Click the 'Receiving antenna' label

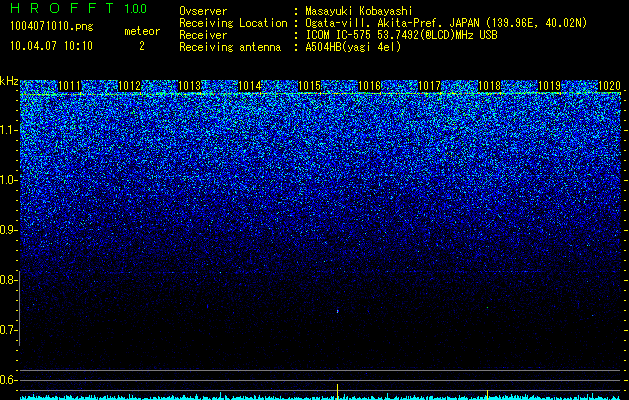230,47
